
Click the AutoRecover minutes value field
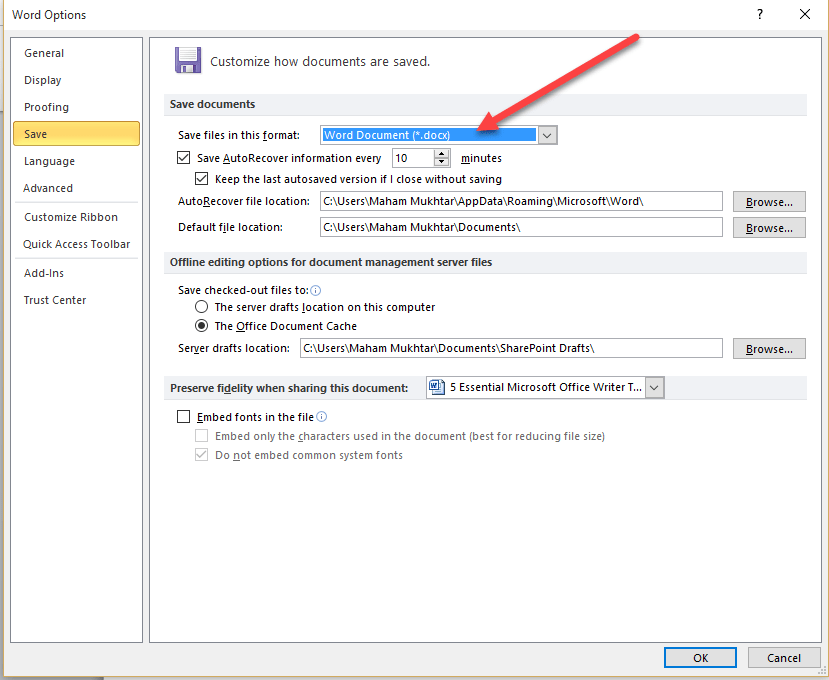[413, 158]
